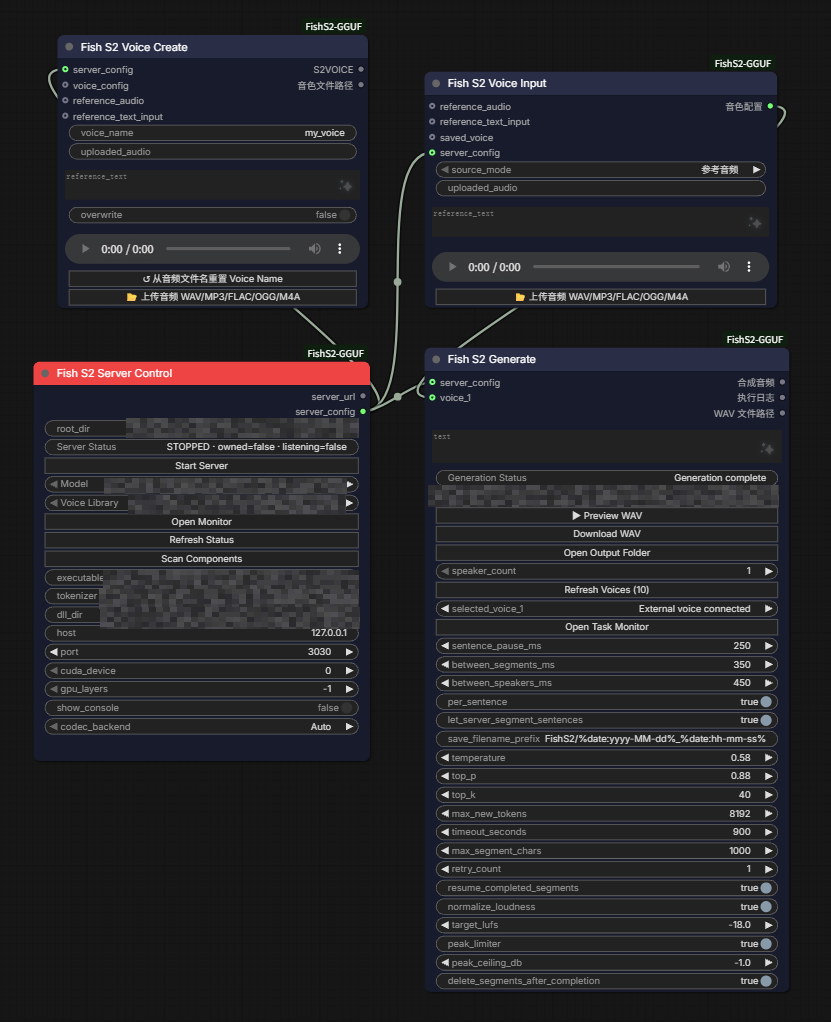The image size is (831, 1022).
Task: Click the voice_name field showing my_voice
Action: (x=212, y=133)
